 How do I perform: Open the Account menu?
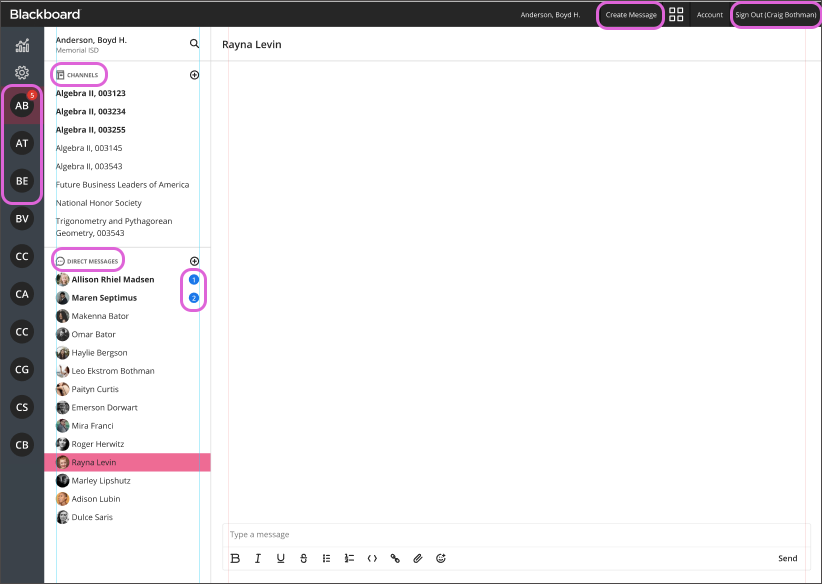[x=709, y=15]
